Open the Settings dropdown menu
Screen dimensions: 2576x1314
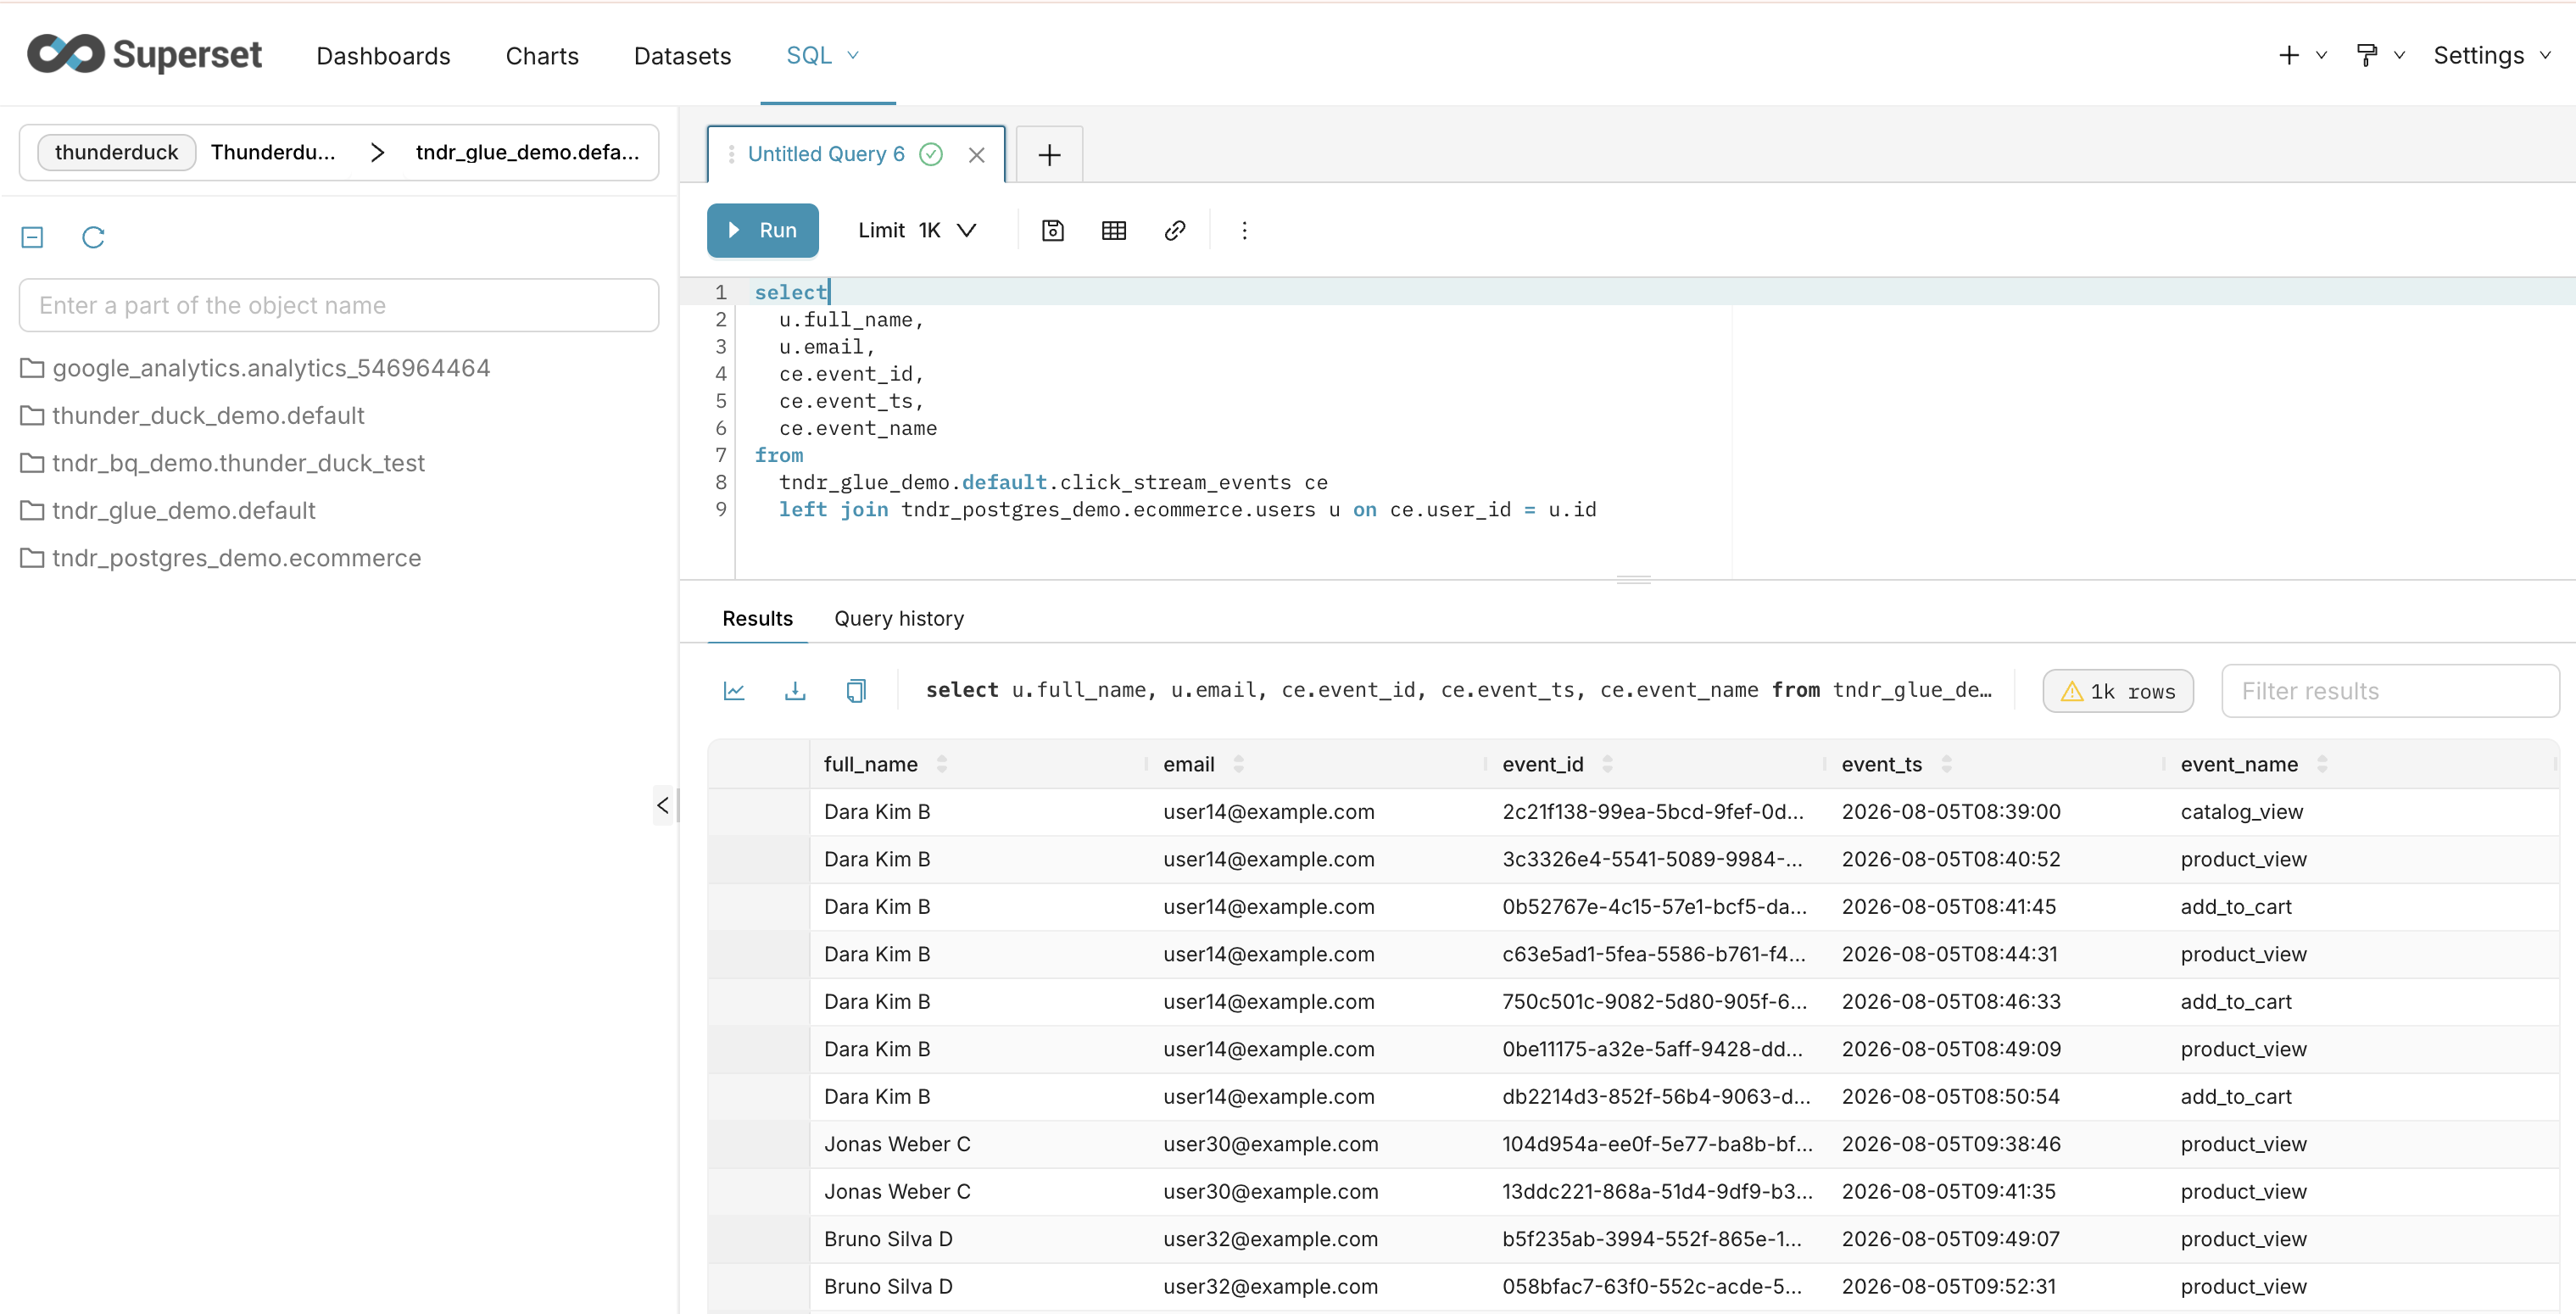[2491, 55]
